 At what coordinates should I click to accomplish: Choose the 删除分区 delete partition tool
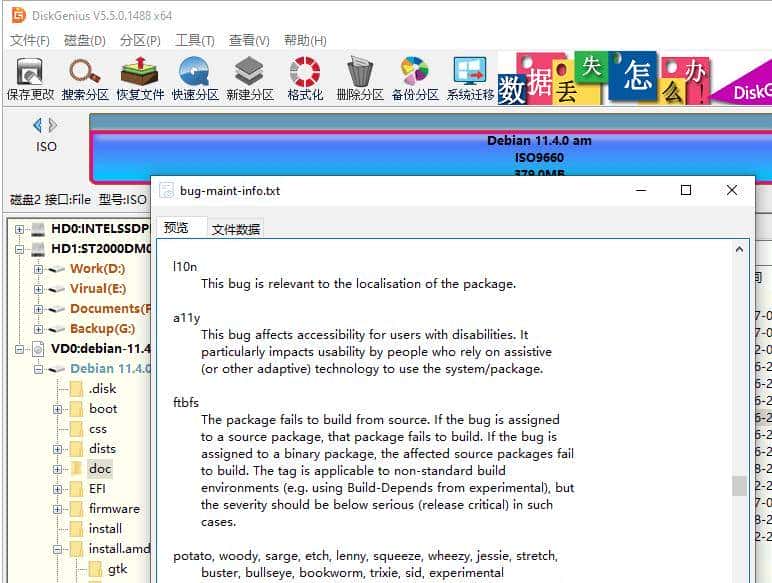point(360,79)
